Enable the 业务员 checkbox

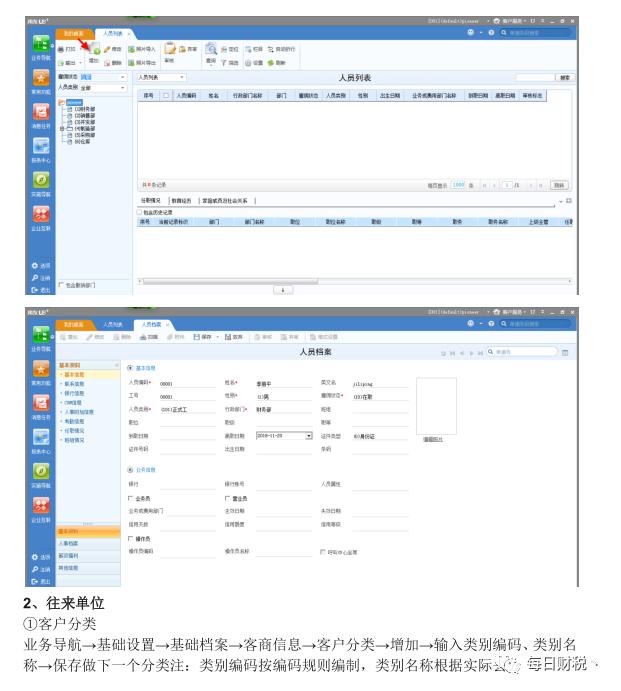click(130, 497)
